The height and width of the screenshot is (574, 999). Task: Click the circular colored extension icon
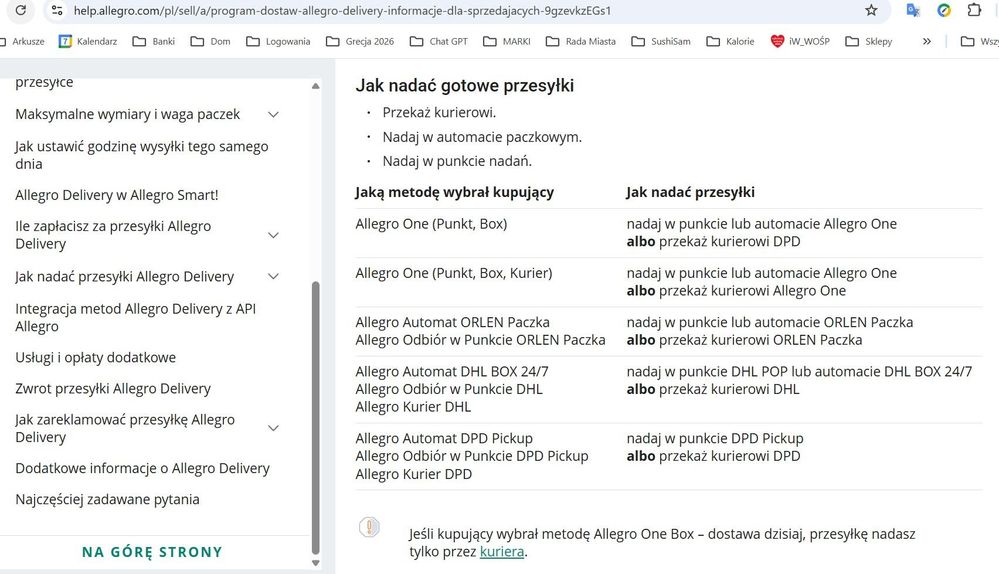click(944, 10)
